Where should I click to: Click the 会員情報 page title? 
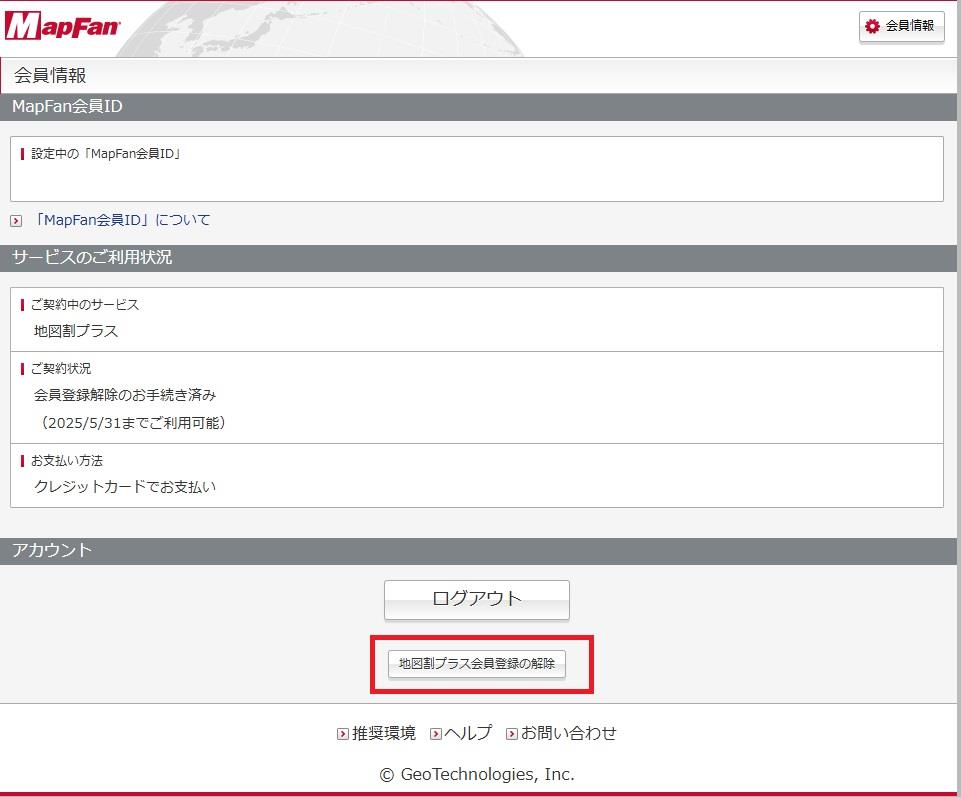(x=50, y=75)
